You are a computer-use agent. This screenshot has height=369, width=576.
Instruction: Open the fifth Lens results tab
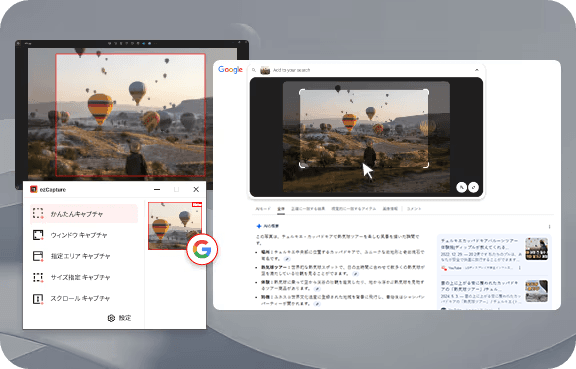pos(390,209)
